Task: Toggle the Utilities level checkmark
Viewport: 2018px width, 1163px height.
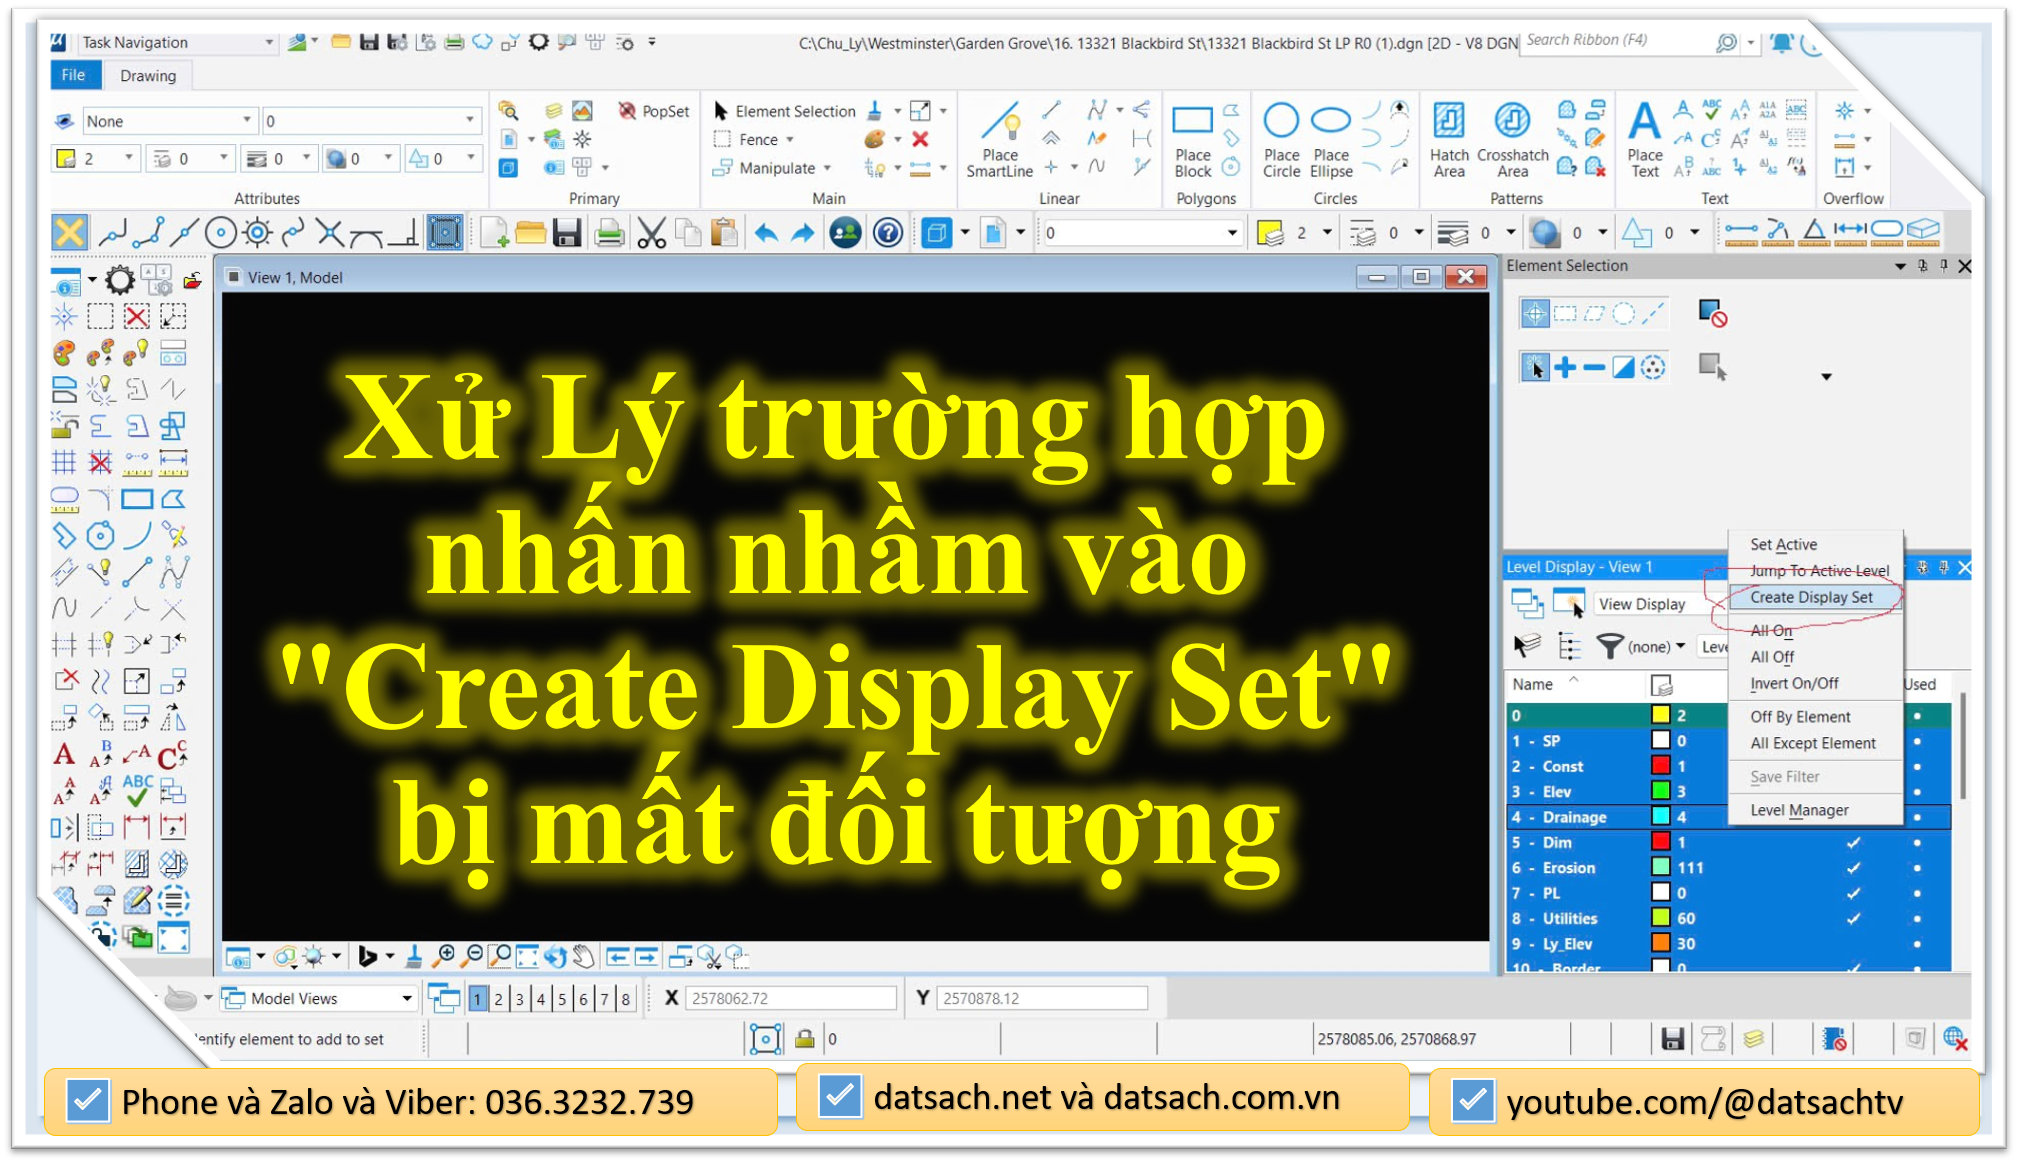Action: pos(1853,918)
